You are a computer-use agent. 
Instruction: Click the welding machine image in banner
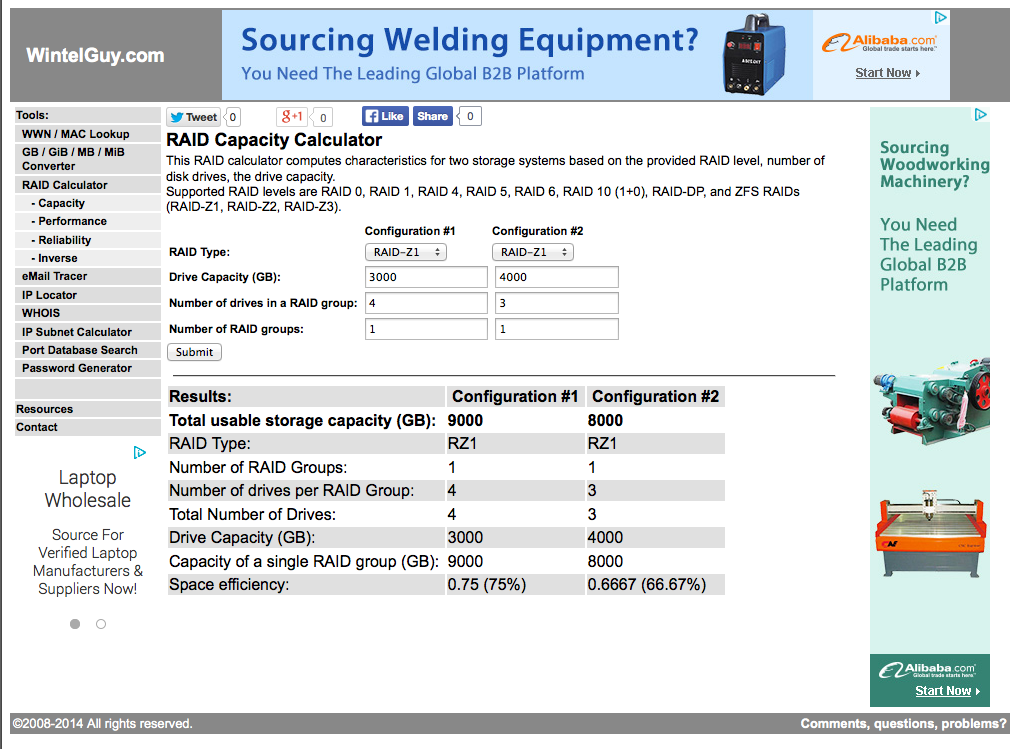(x=754, y=54)
